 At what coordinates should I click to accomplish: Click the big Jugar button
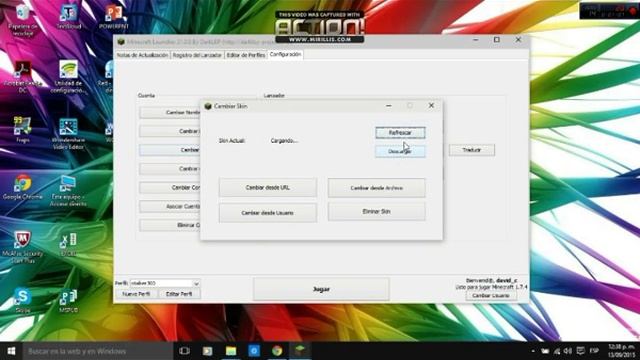[321, 289]
